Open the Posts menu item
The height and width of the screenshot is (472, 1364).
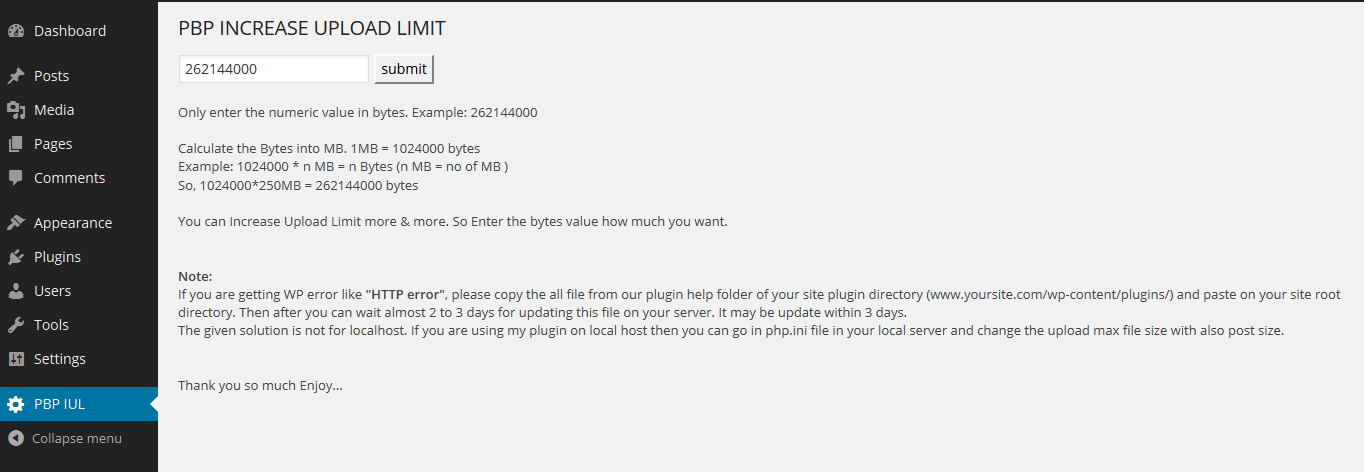79,76
